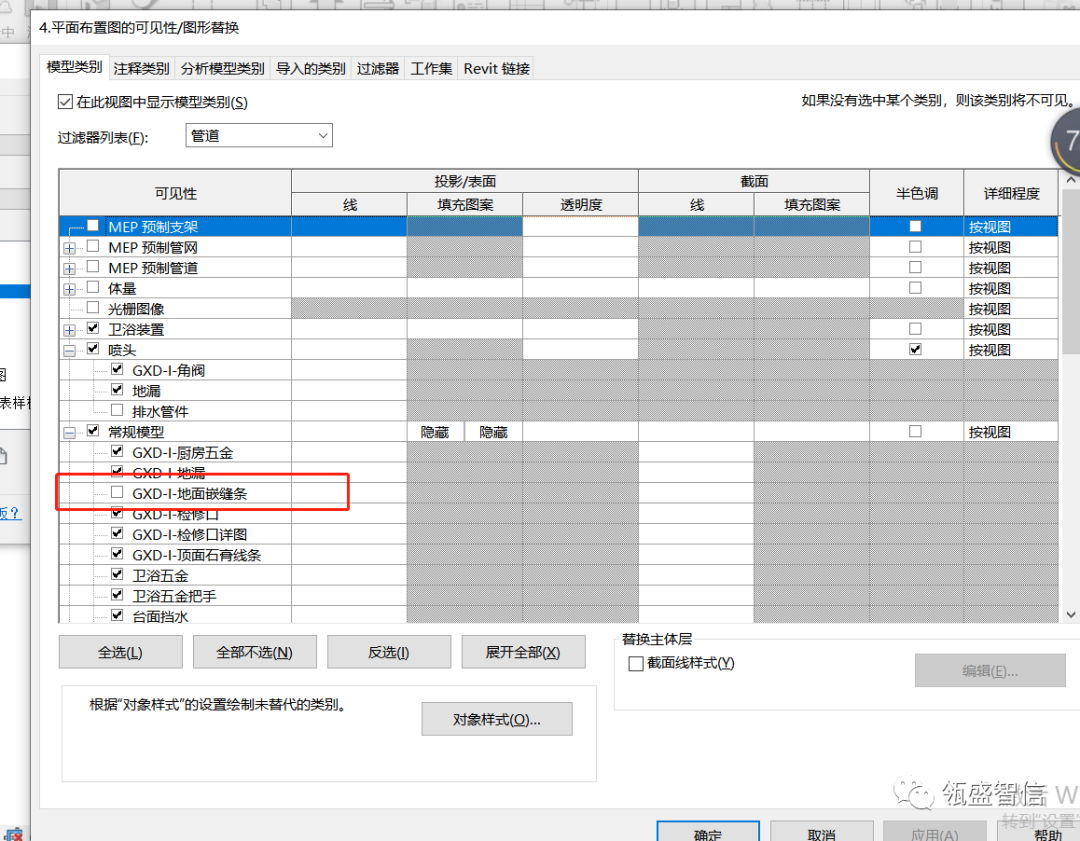Click the 全部不选(N) button
This screenshot has height=841, width=1080.
[255, 652]
